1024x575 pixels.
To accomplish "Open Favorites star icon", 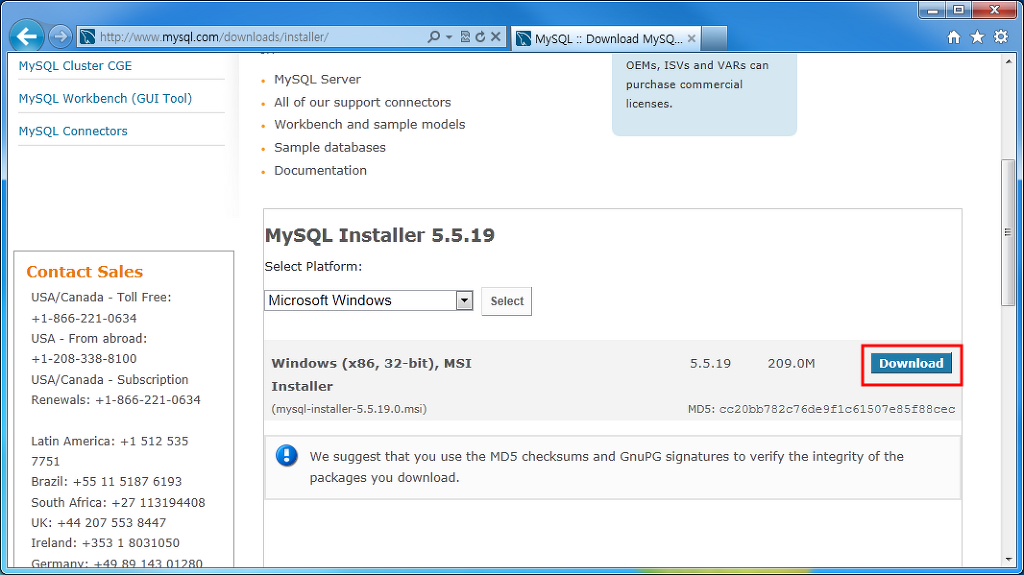I will pos(978,37).
